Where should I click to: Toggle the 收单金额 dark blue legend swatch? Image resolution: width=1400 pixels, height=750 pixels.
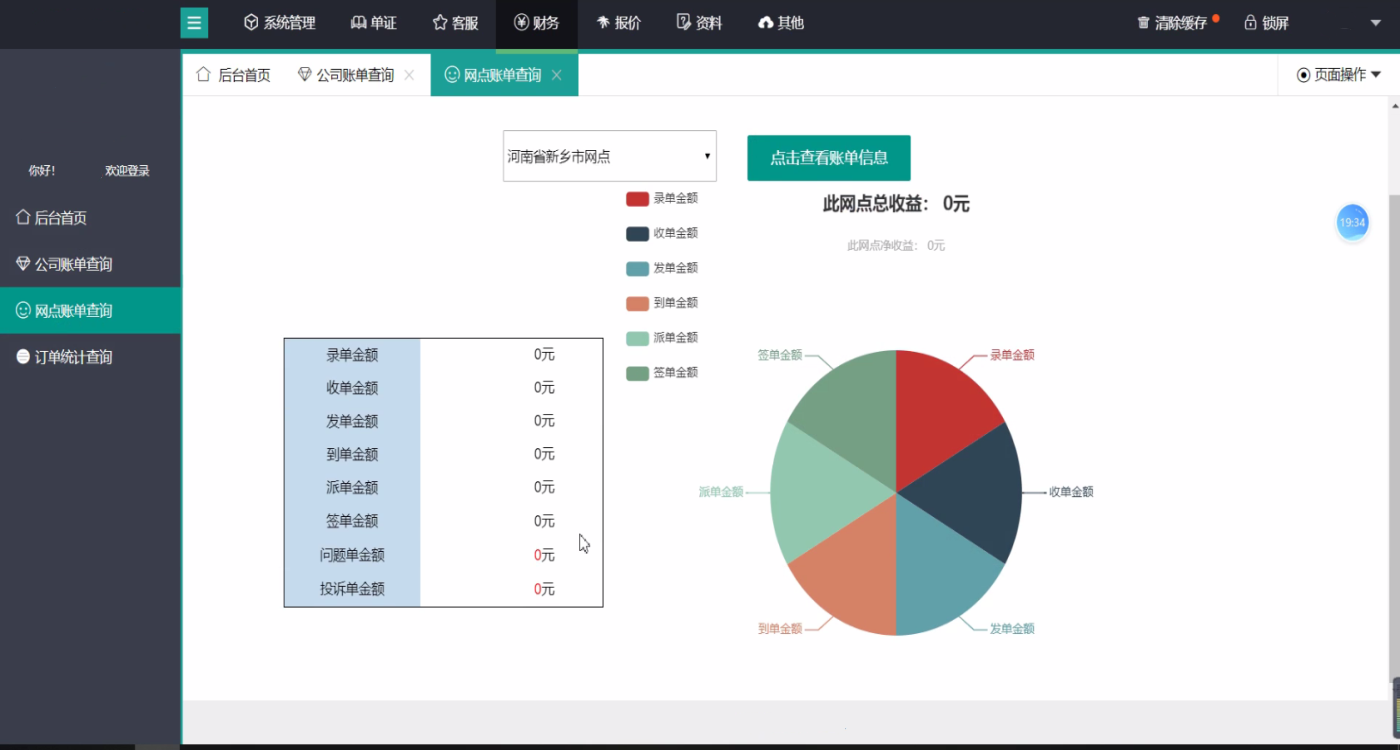click(x=638, y=233)
